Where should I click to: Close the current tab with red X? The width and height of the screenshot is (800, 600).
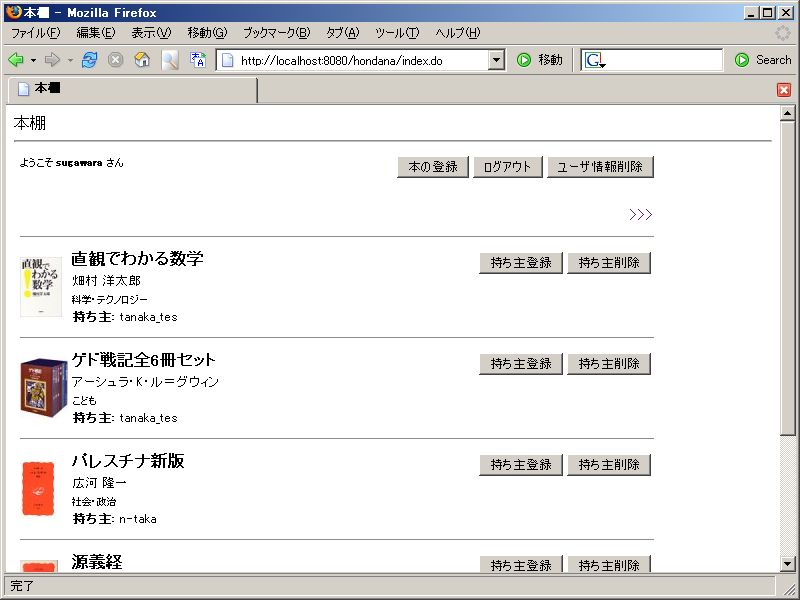[x=784, y=90]
